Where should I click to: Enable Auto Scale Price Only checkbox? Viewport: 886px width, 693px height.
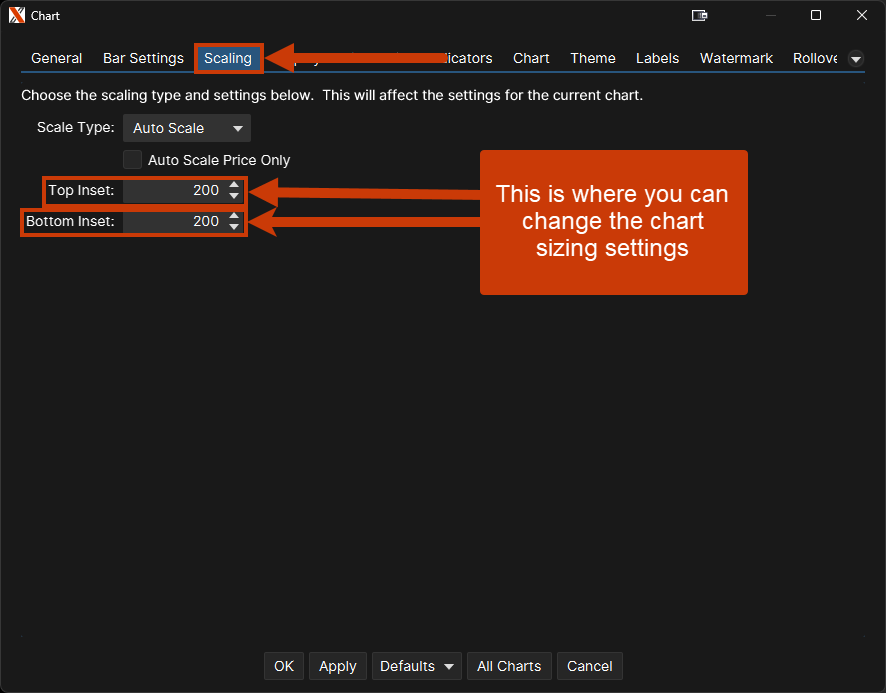pyautogui.click(x=133, y=160)
